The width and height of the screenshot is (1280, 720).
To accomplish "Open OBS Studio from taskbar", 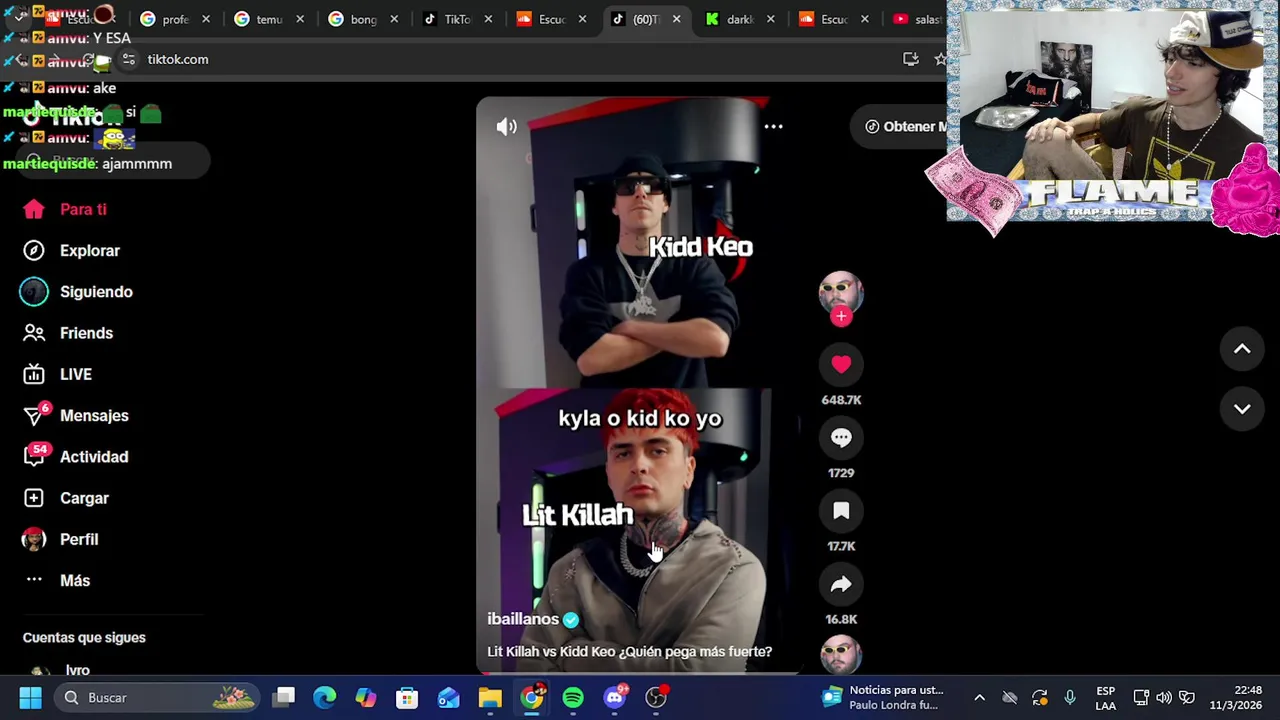I will pyautogui.click(x=656, y=697).
